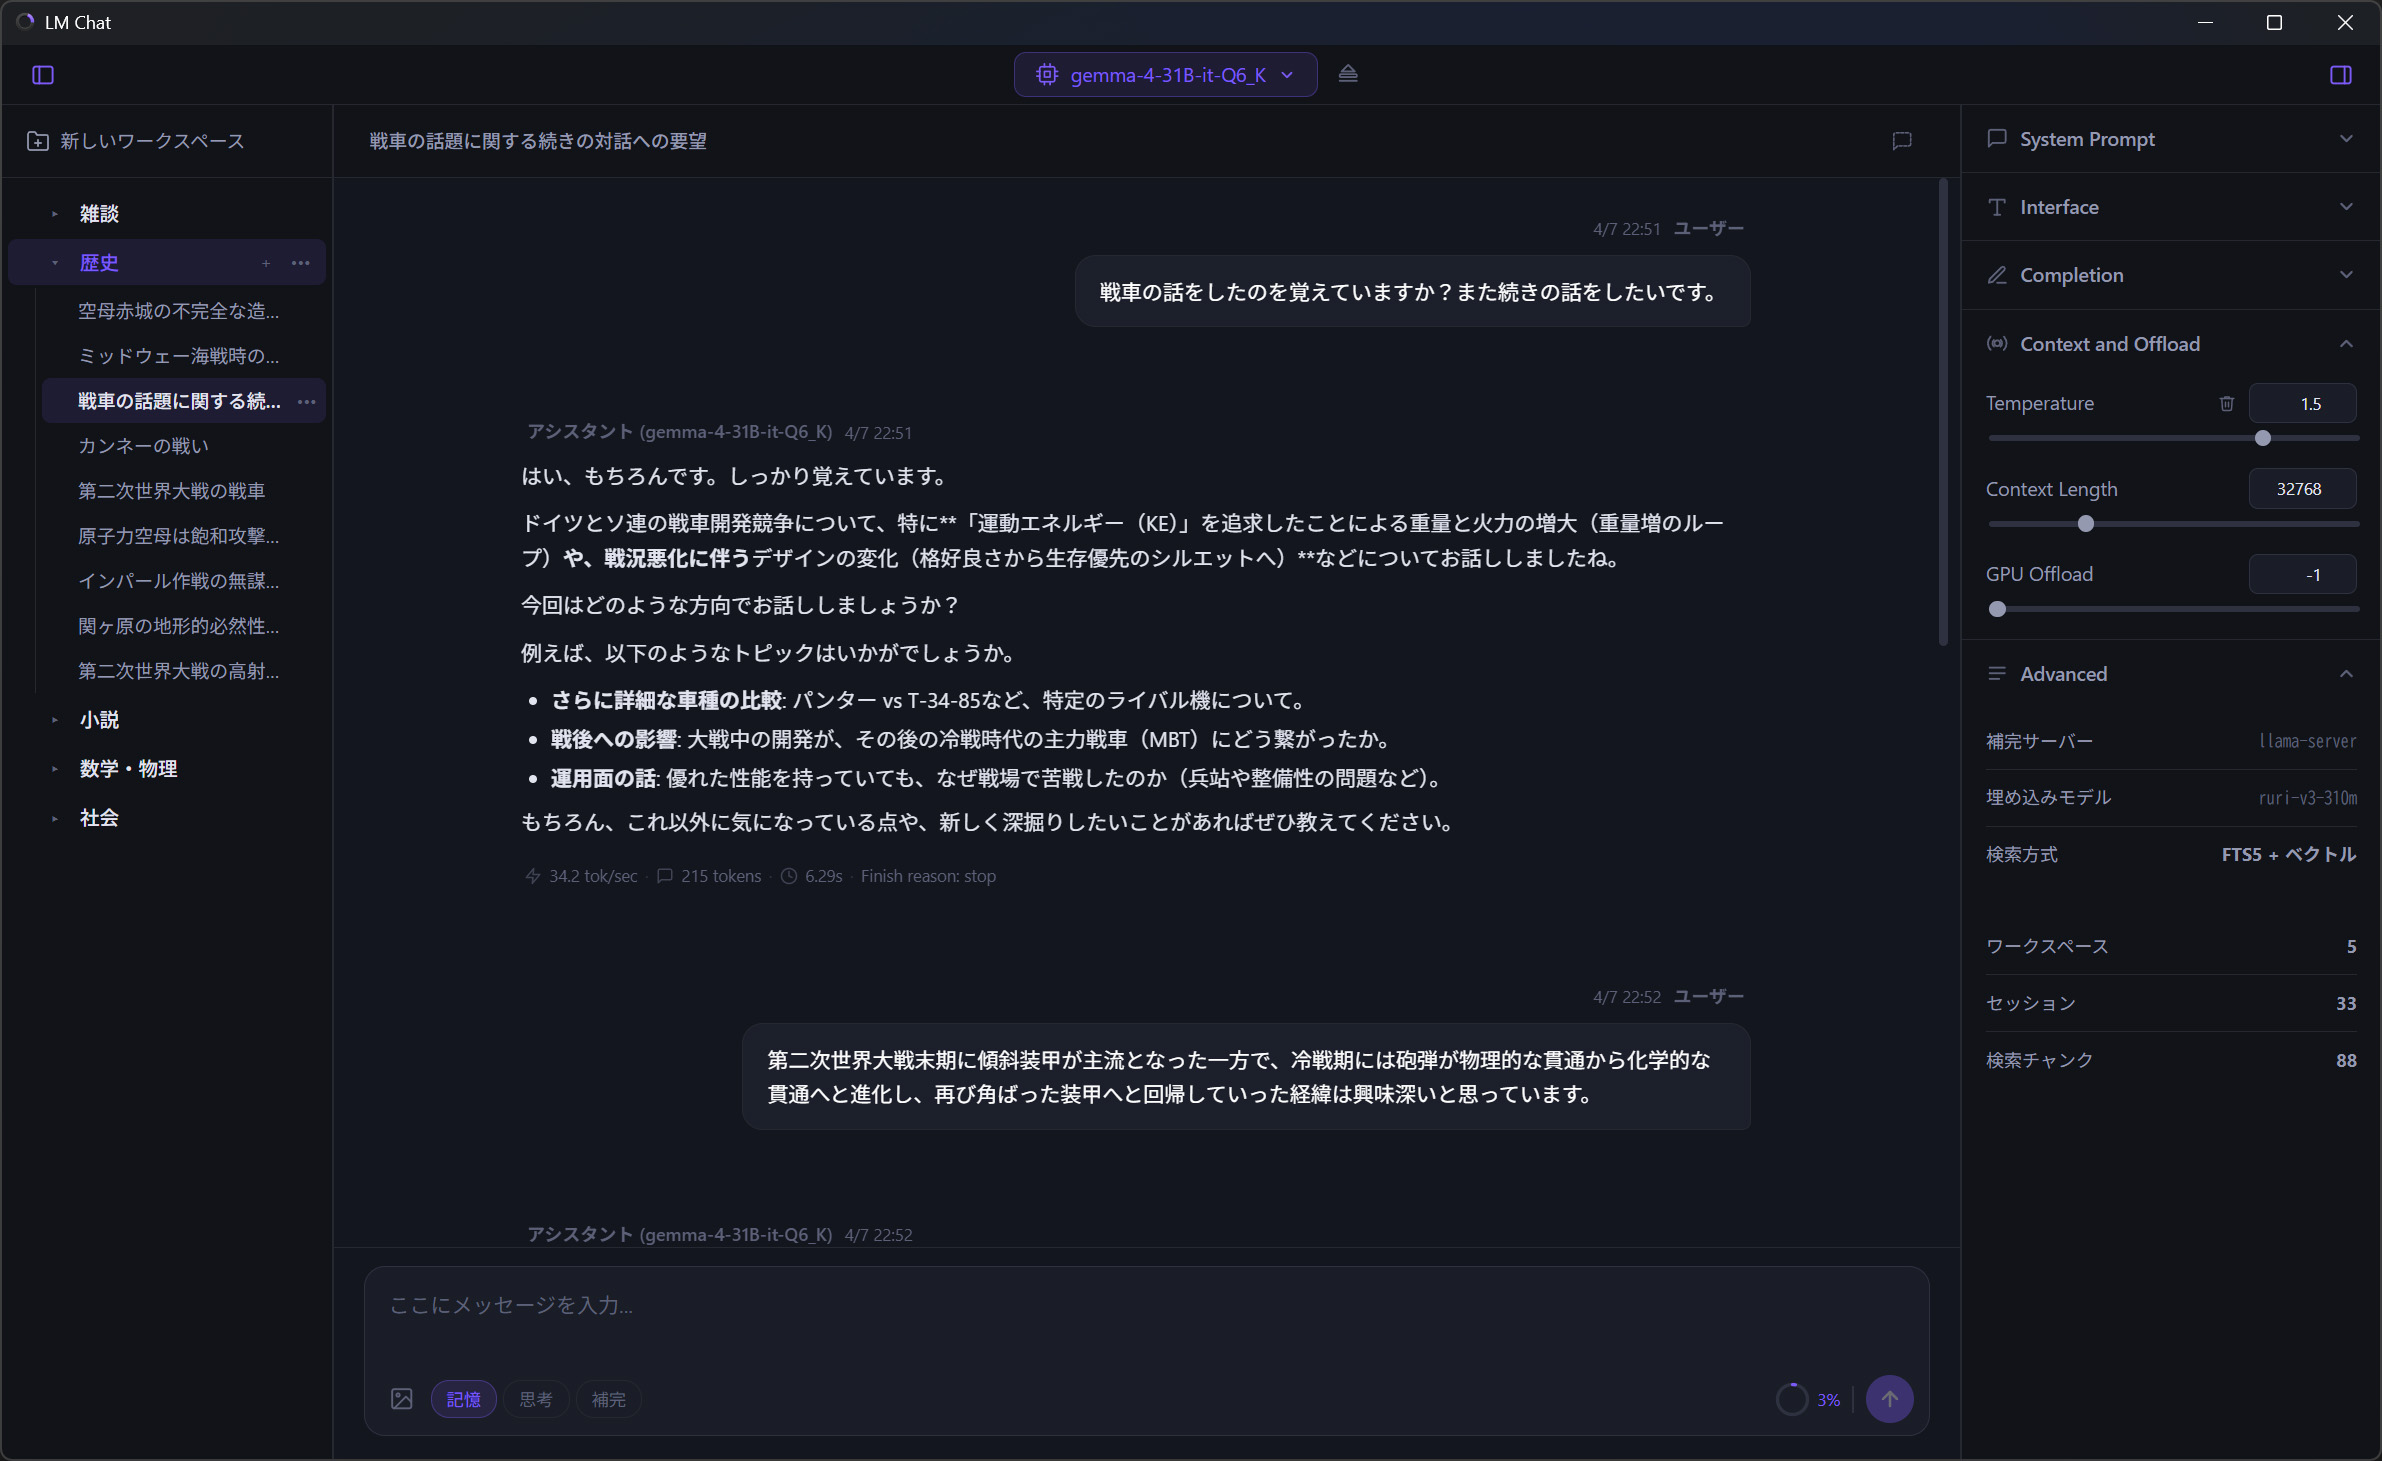Open the 第二次世界大戦の戦車 session
The image size is (2382, 1461).
pos(172,491)
